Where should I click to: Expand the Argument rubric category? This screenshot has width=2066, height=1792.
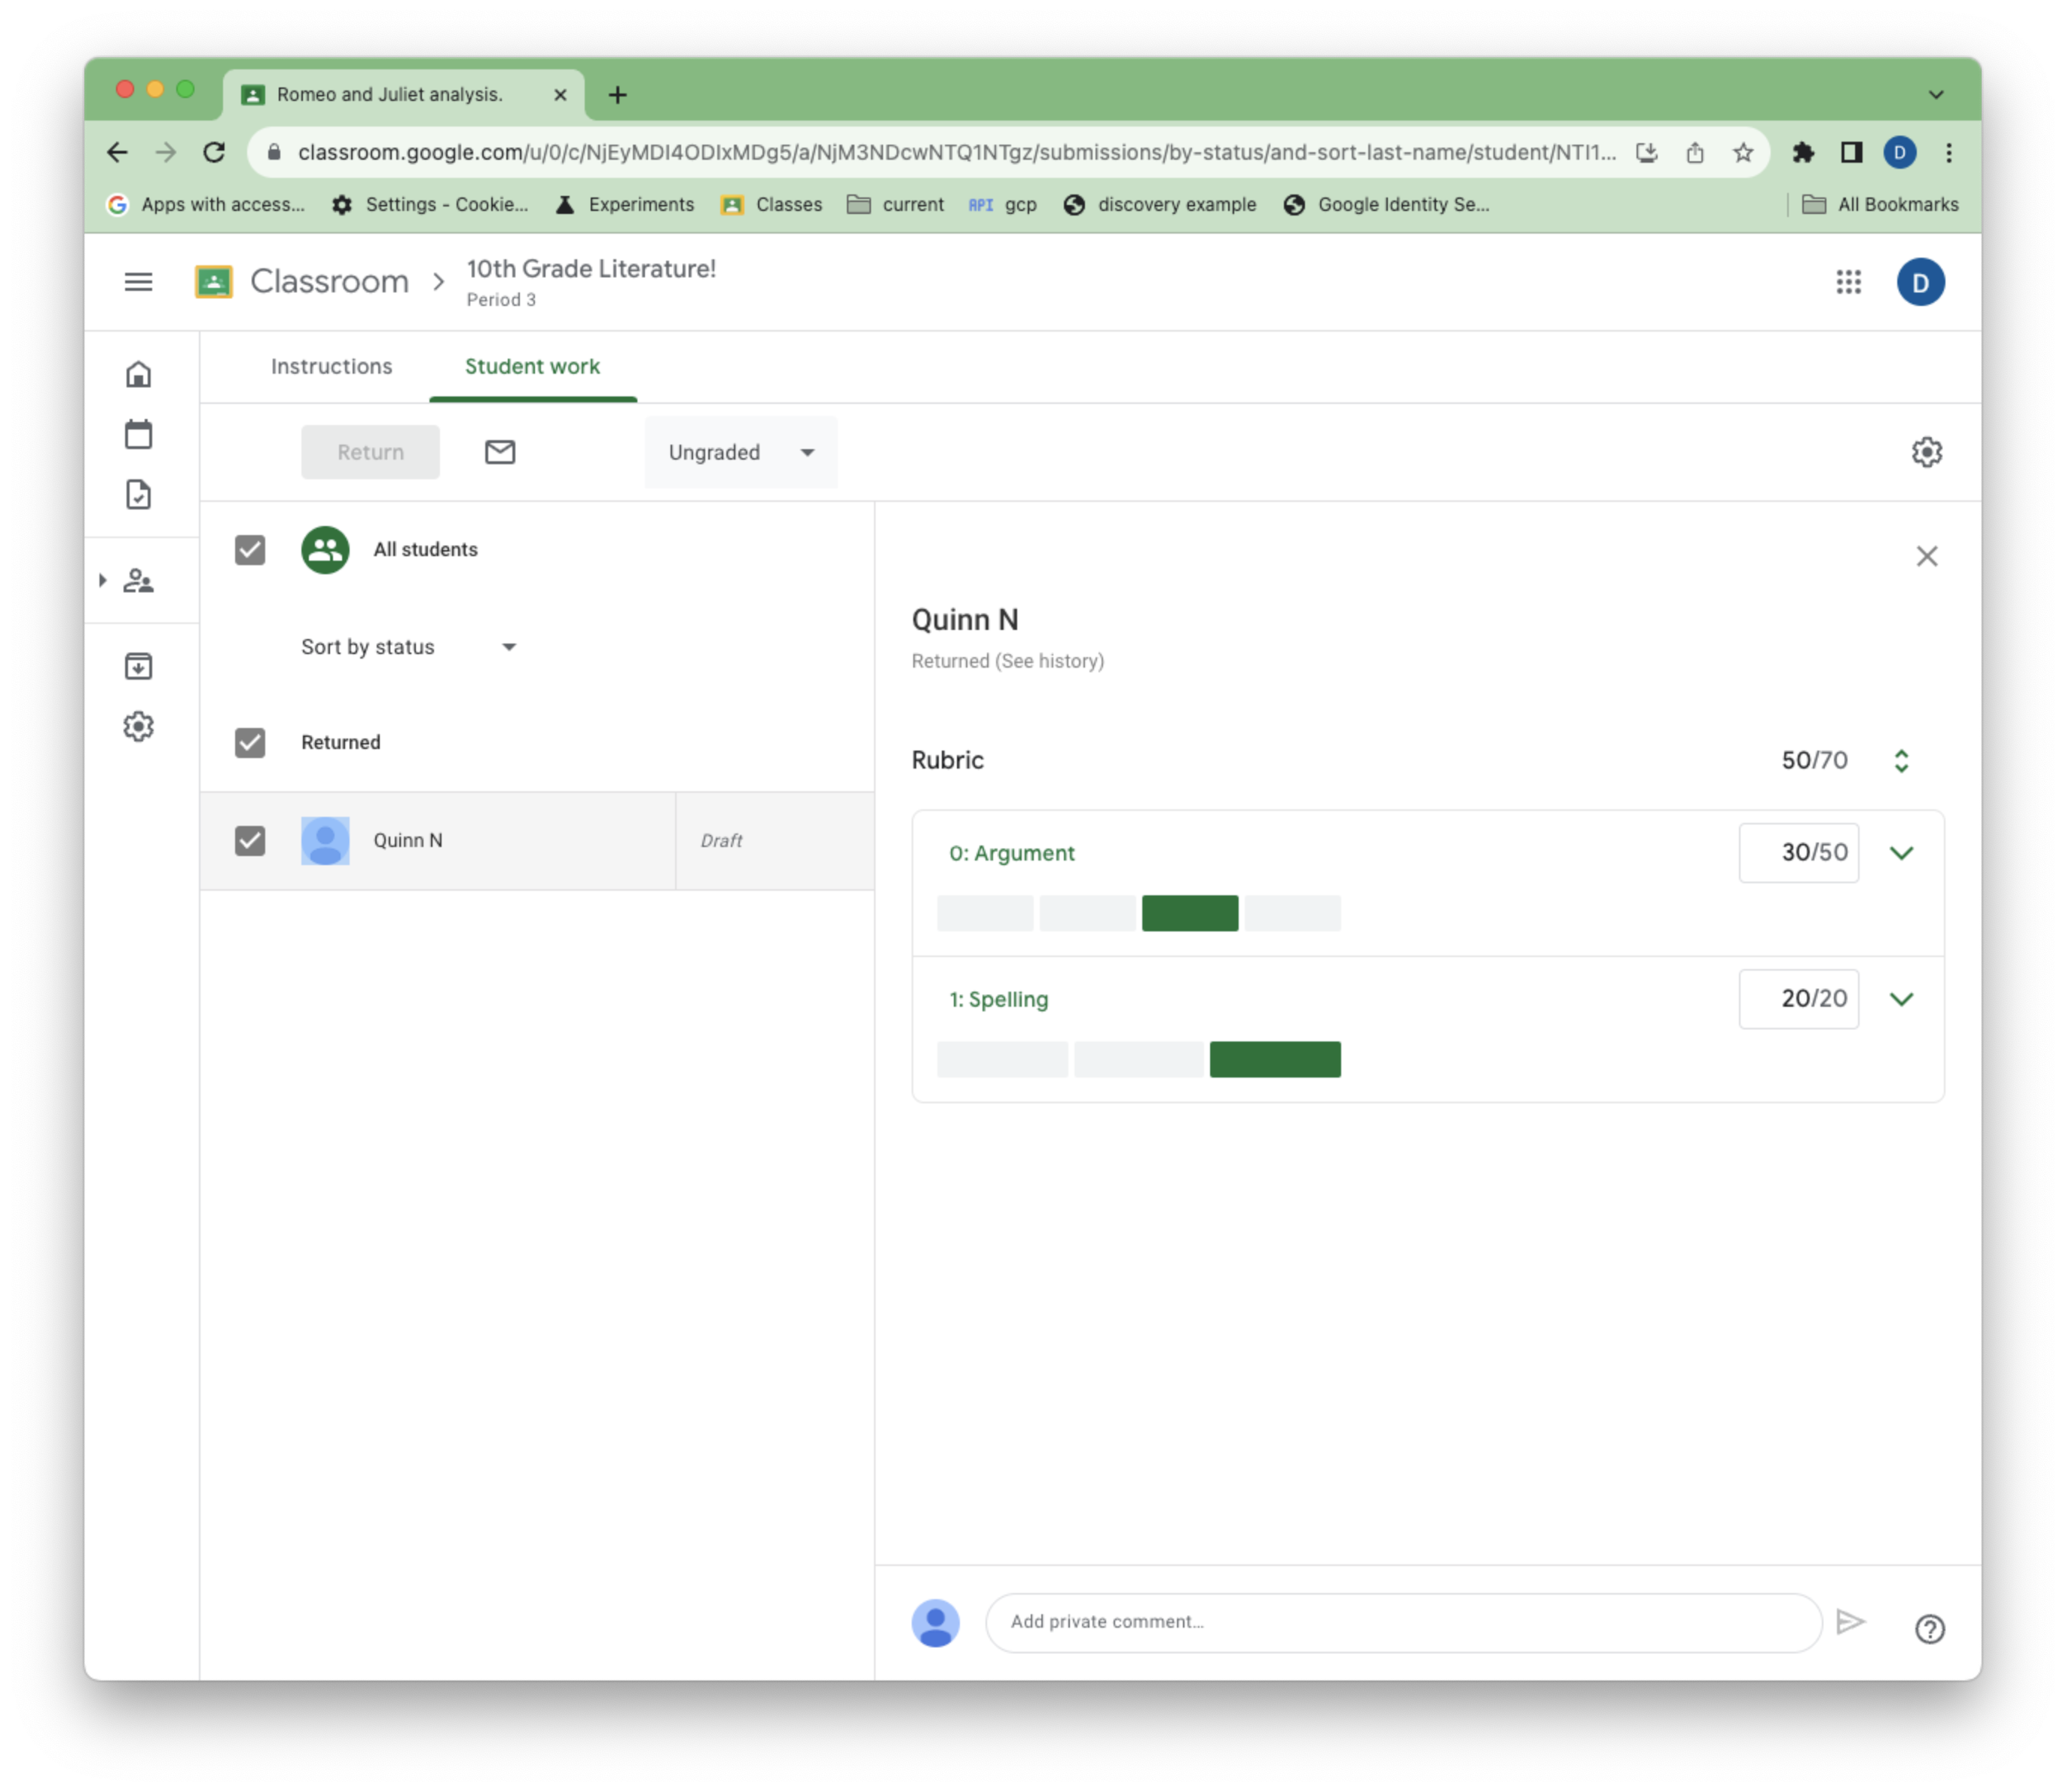pyautogui.click(x=1901, y=852)
